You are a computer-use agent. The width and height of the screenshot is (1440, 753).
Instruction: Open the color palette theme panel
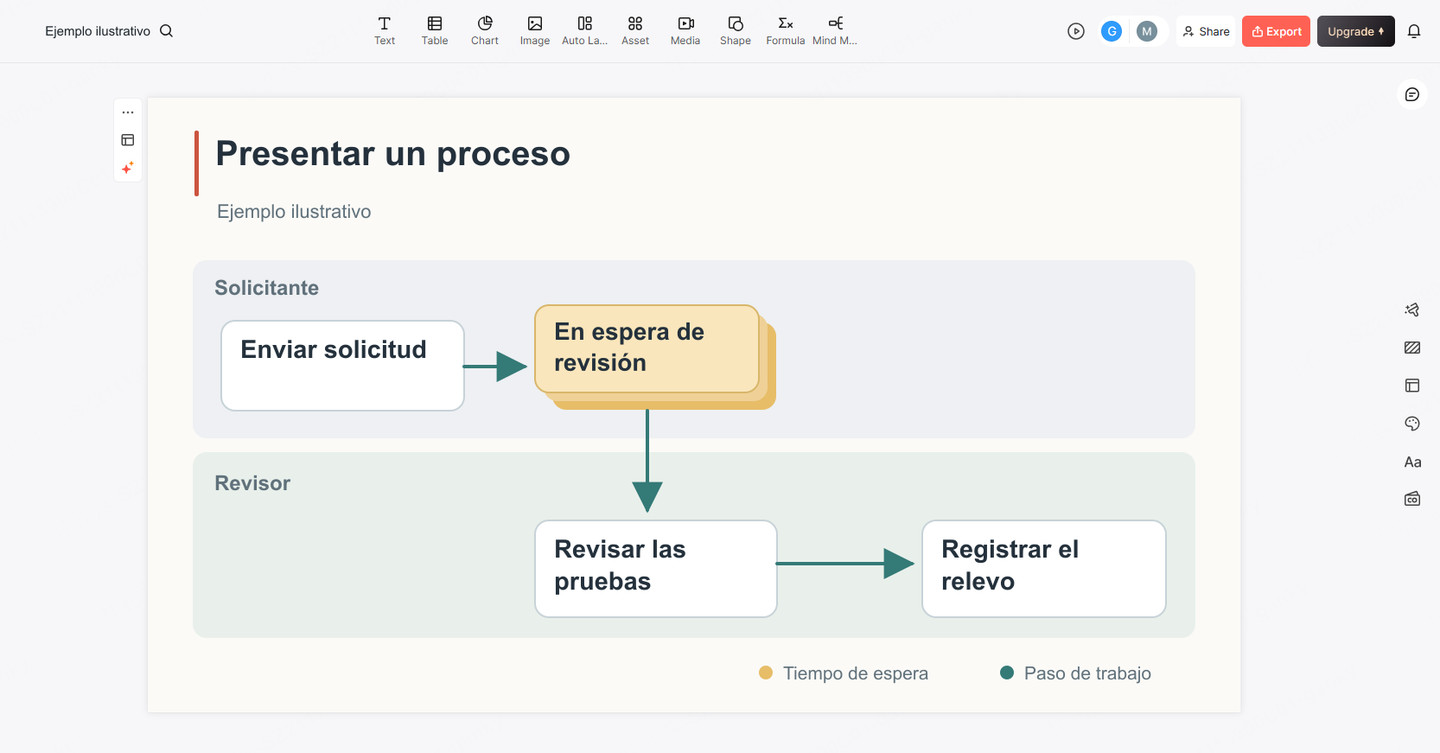click(x=1412, y=424)
